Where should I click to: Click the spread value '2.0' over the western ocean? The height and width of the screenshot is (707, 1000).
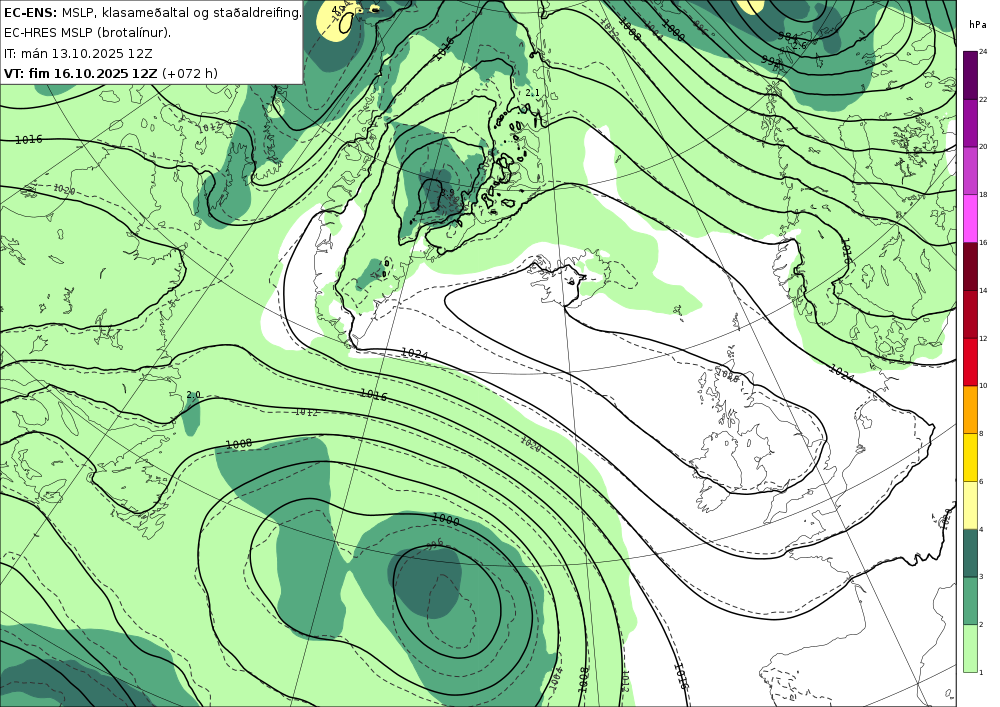tap(193, 395)
